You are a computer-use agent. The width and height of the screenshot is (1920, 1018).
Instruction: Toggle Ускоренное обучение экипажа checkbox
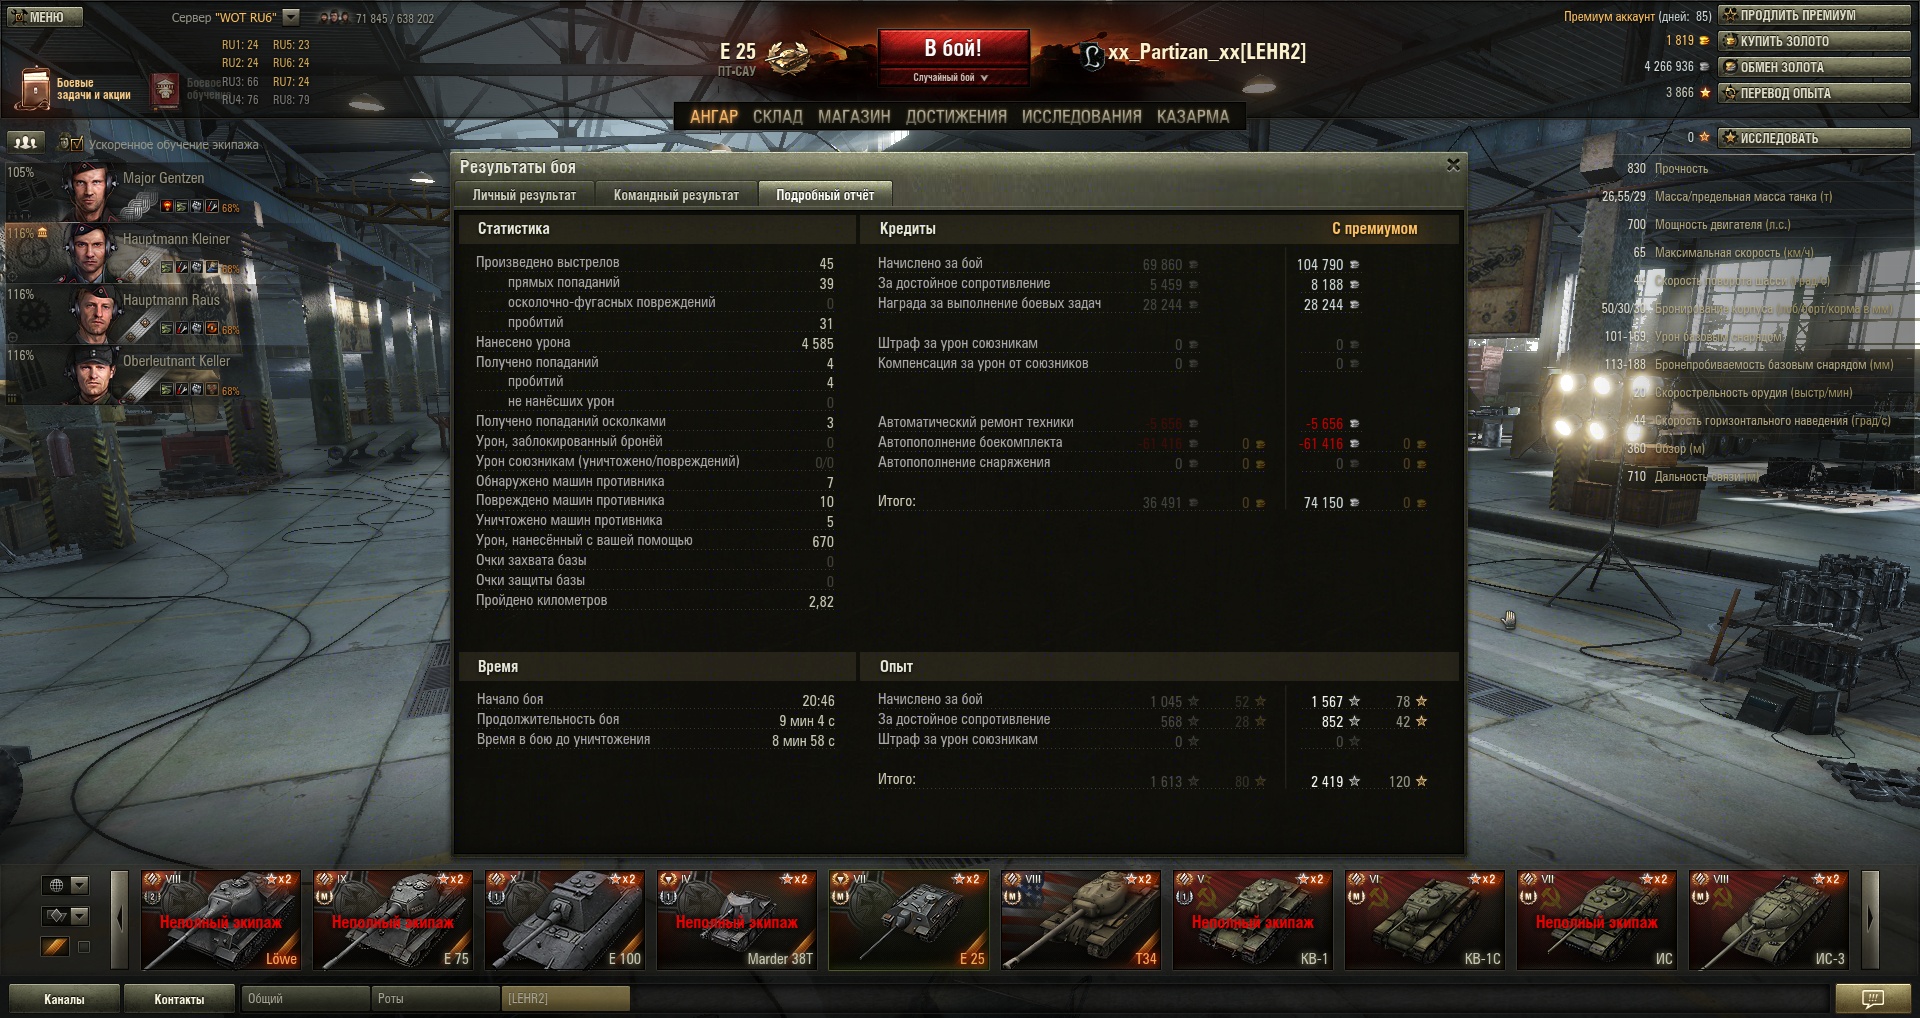click(x=77, y=144)
